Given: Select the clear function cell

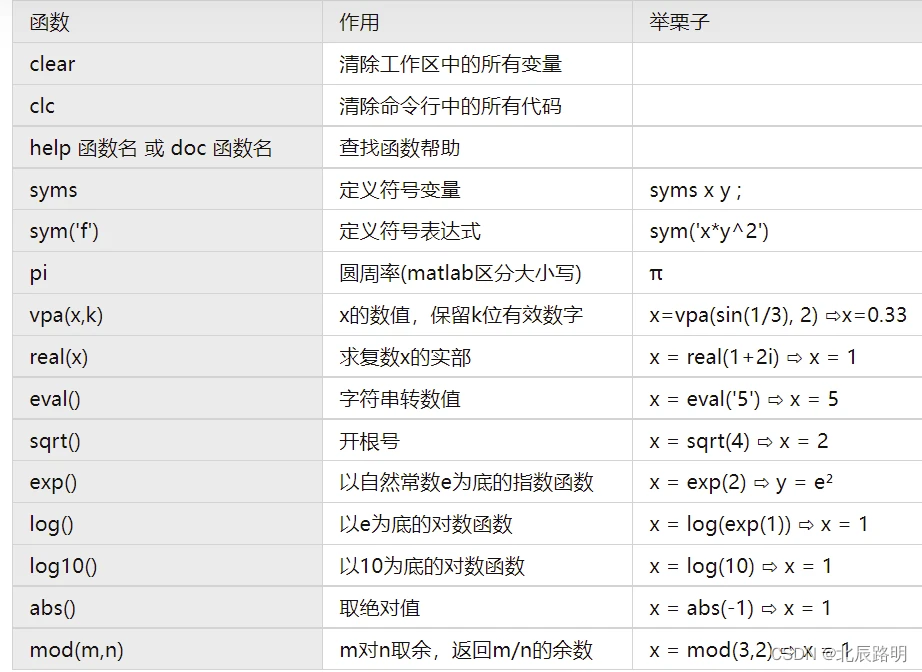Looking at the screenshot, I should (53, 64).
